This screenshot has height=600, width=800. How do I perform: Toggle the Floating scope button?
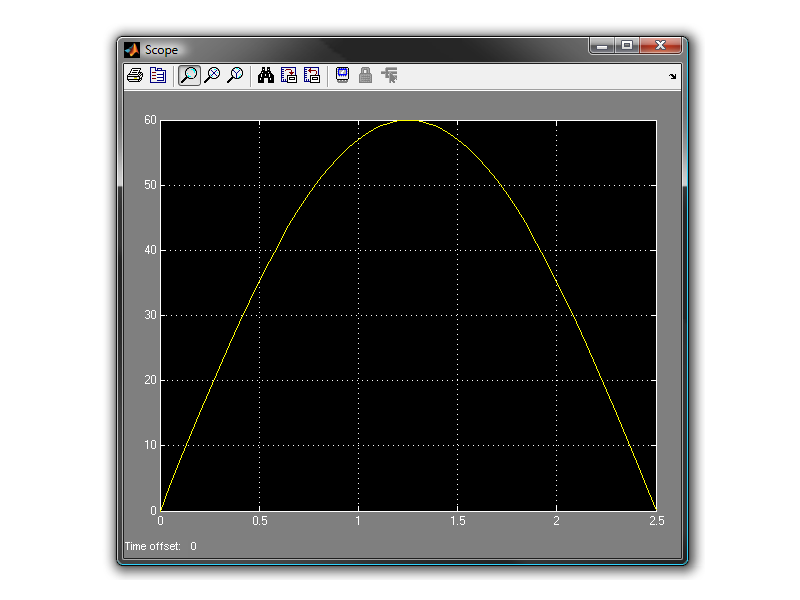(x=342, y=76)
